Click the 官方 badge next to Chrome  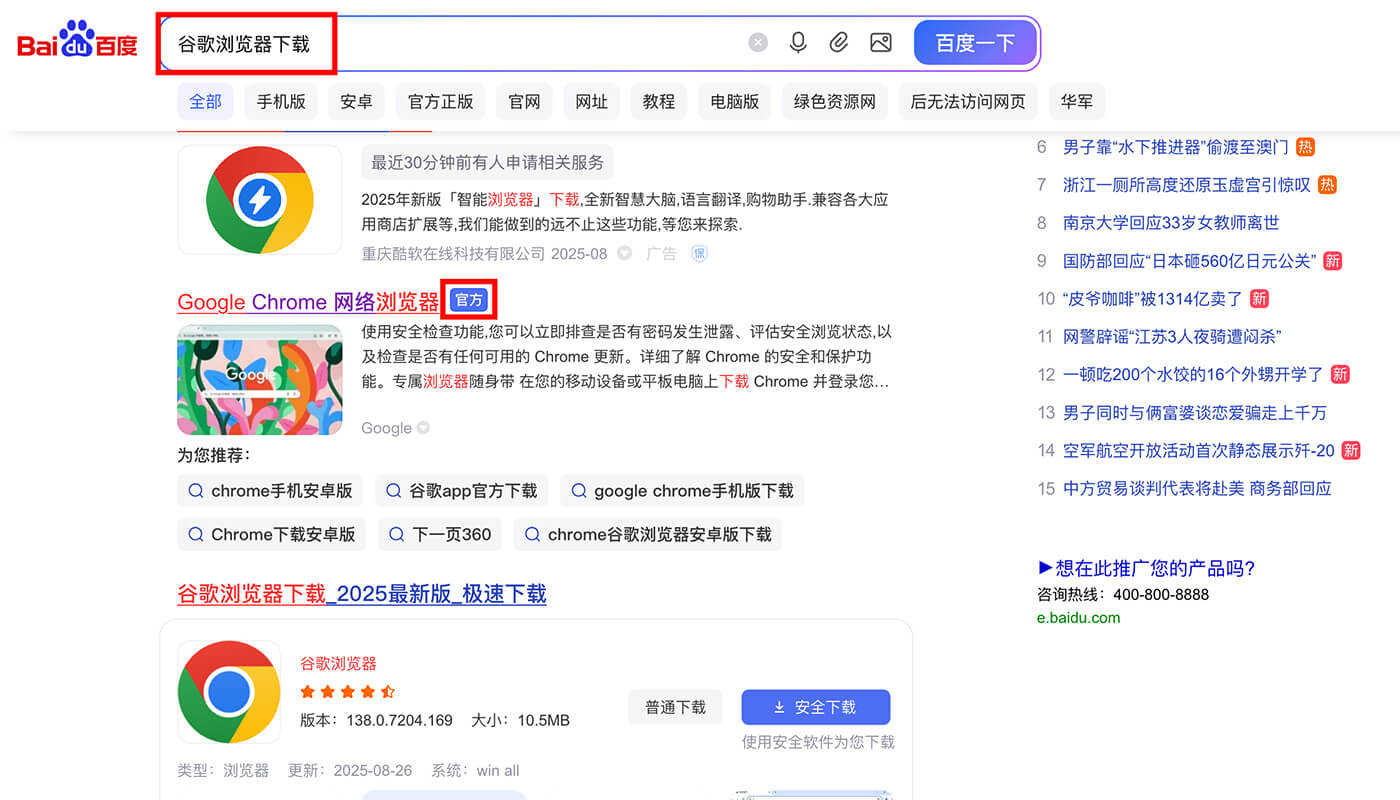point(469,300)
